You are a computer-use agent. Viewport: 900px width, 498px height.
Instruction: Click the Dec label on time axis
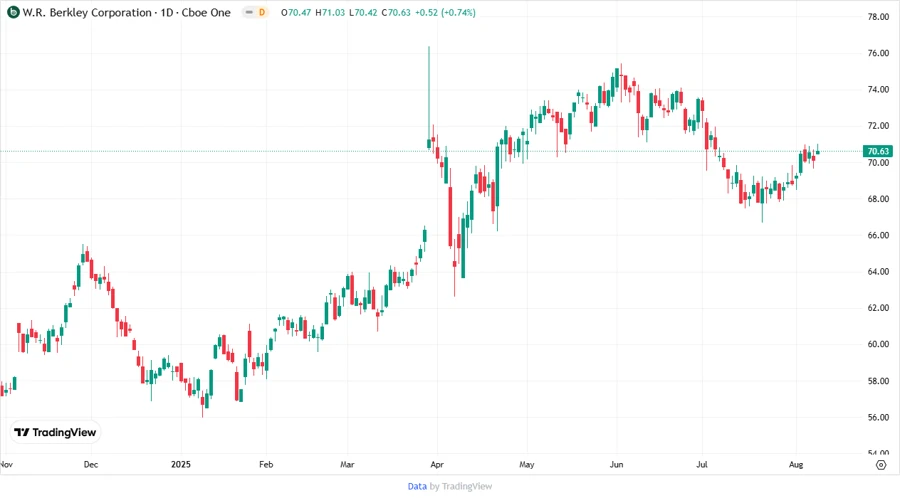91,464
